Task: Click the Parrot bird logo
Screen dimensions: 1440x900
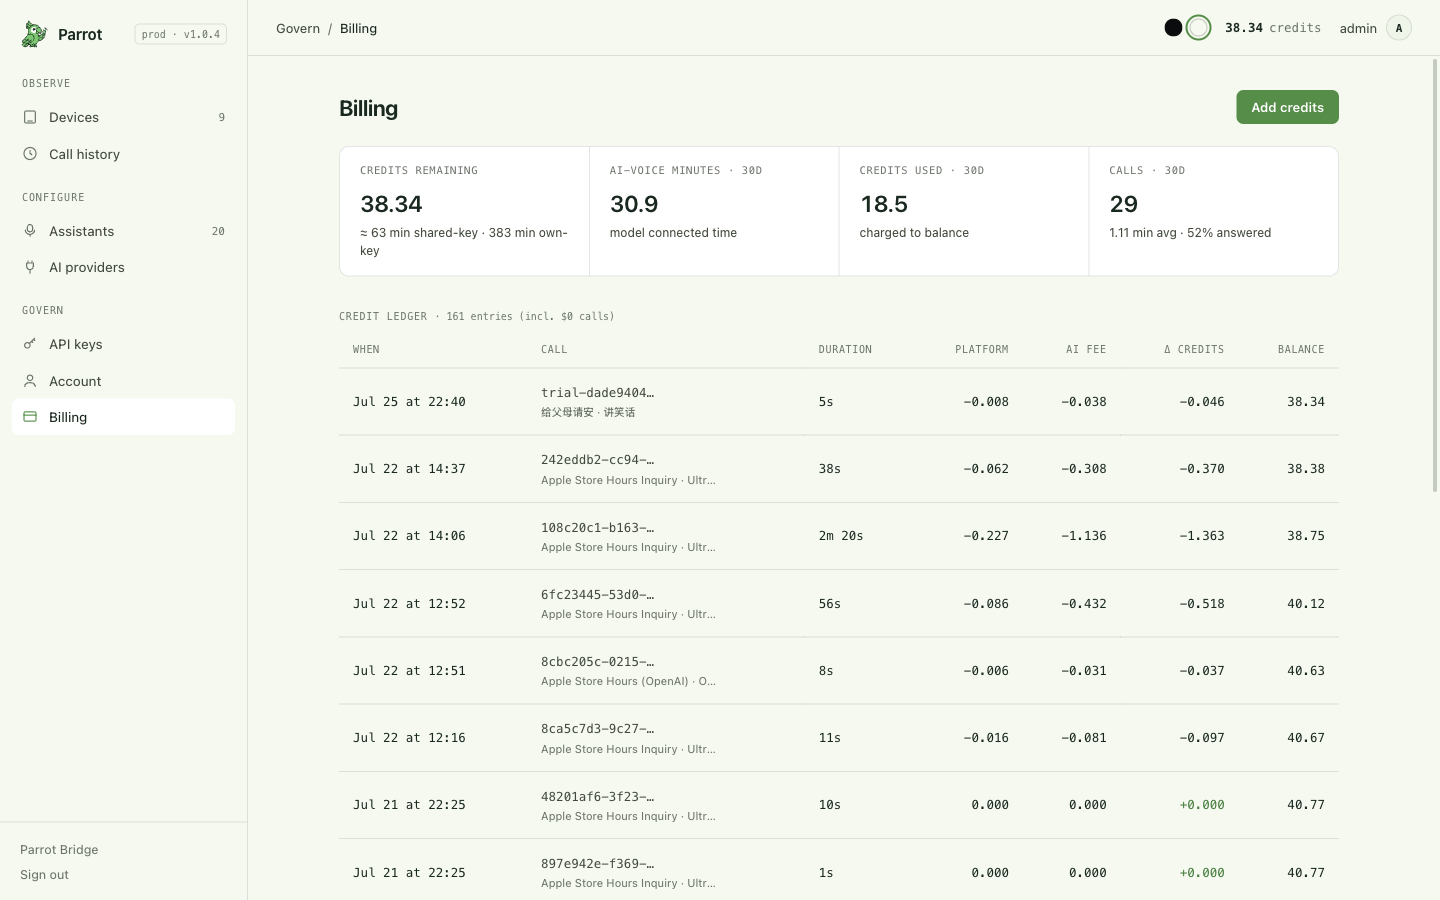Action: click(34, 34)
